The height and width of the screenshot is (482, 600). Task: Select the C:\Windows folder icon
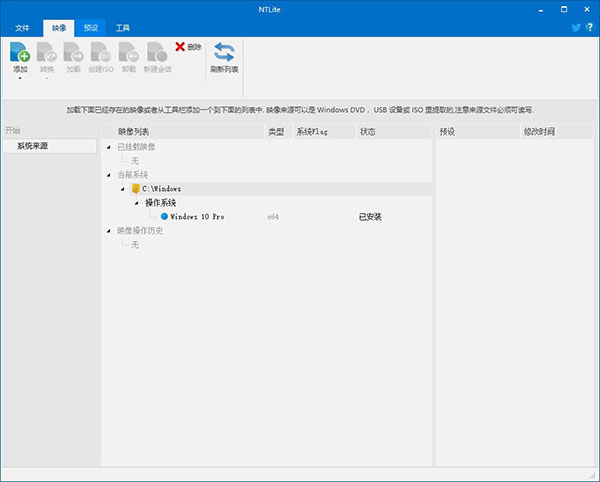pos(135,189)
